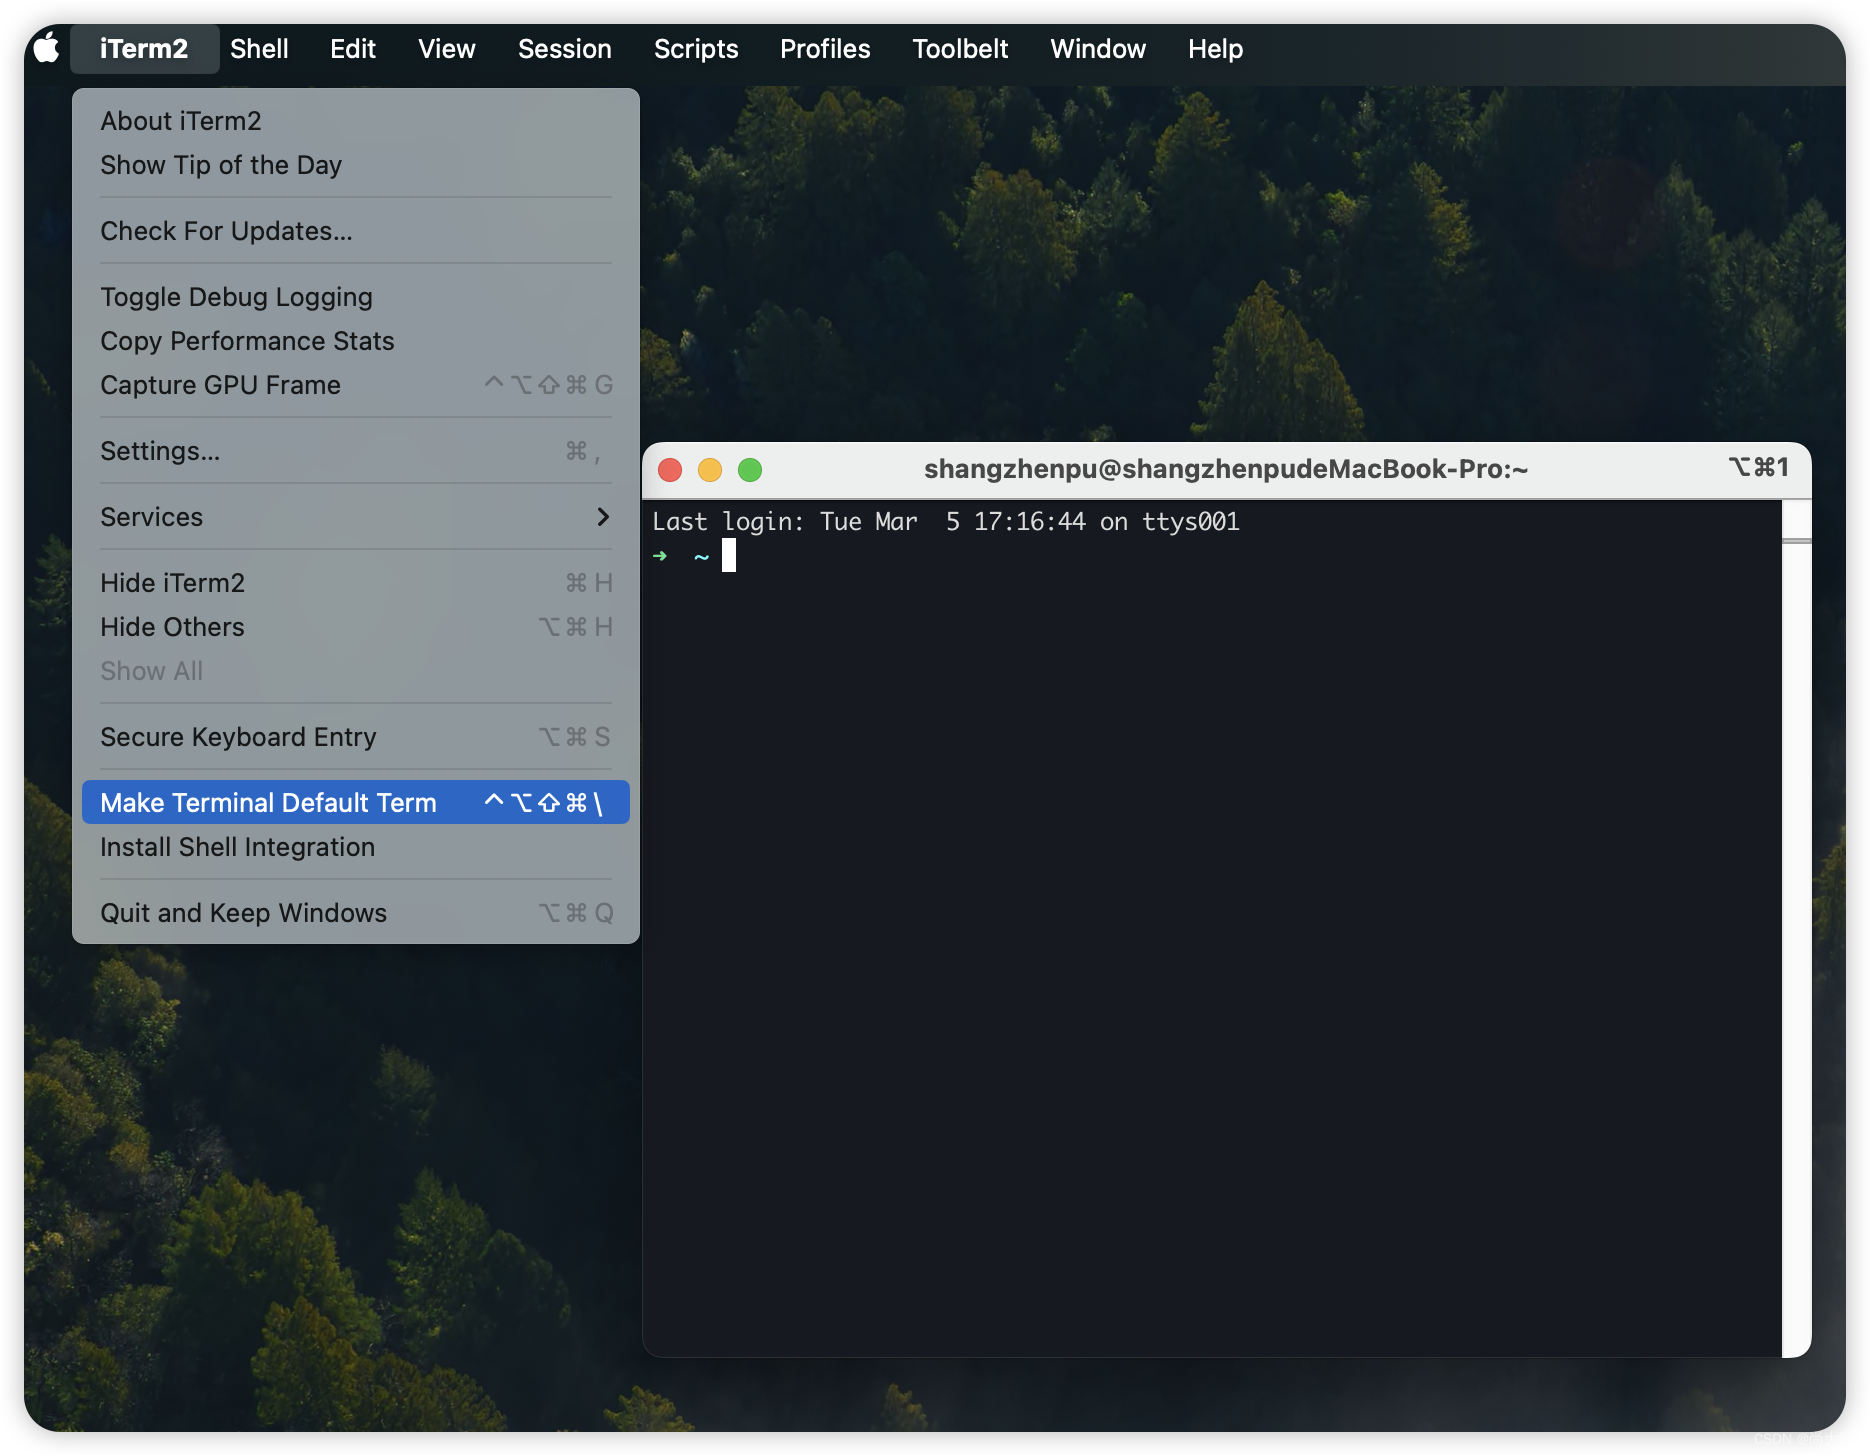
Task: Select Quit and Keep Windows
Action: [x=243, y=912]
